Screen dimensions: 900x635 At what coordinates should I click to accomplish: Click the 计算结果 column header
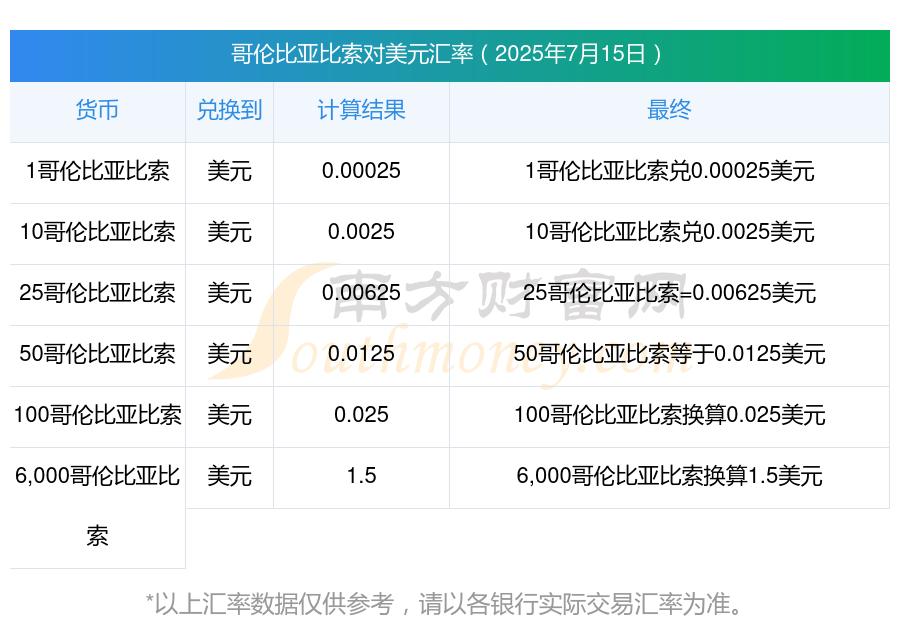(362, 110)
